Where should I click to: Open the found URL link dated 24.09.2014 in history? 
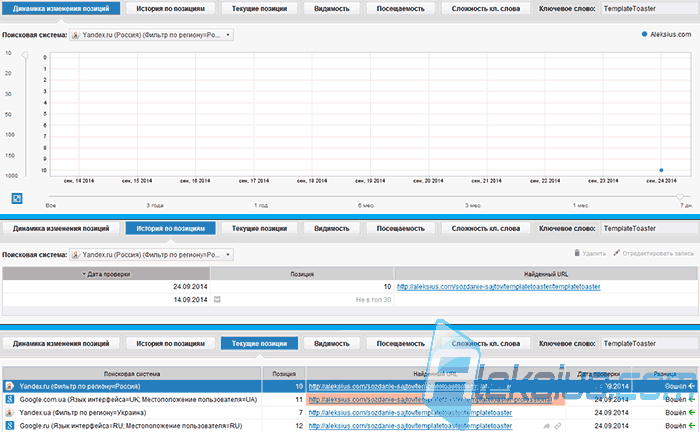499,287
